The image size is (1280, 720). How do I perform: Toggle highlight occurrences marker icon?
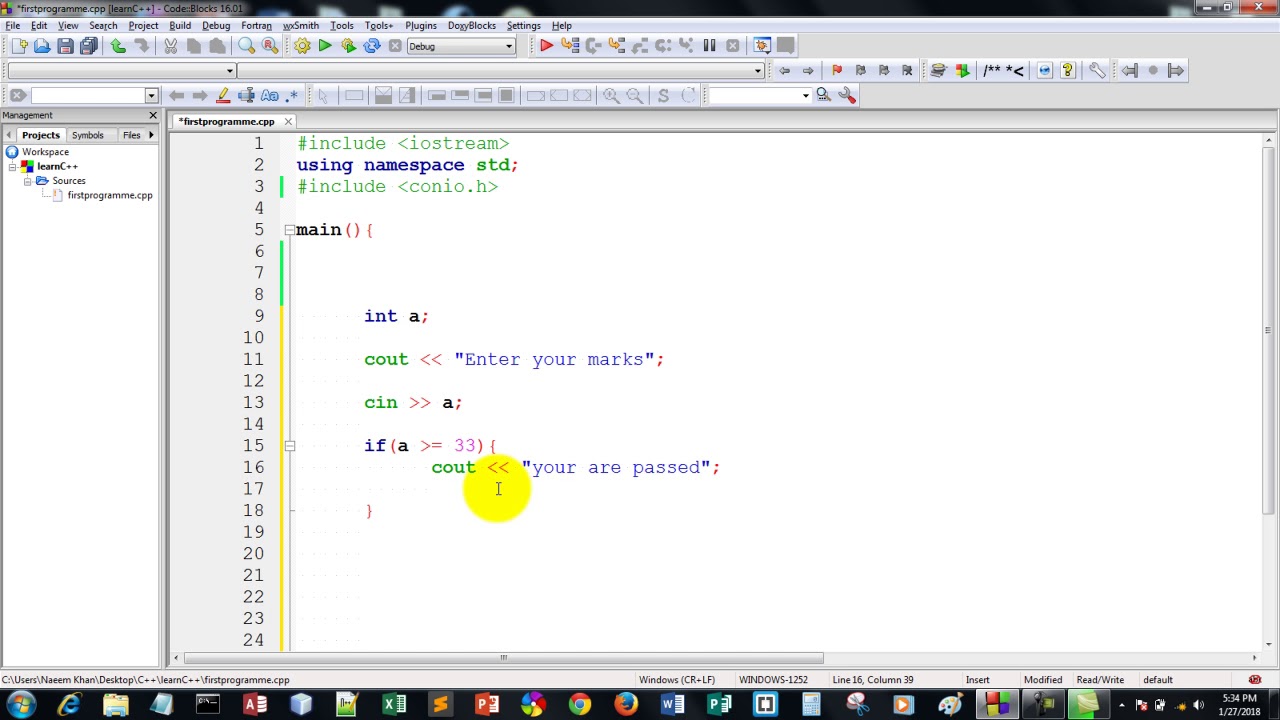pos(223,95)
